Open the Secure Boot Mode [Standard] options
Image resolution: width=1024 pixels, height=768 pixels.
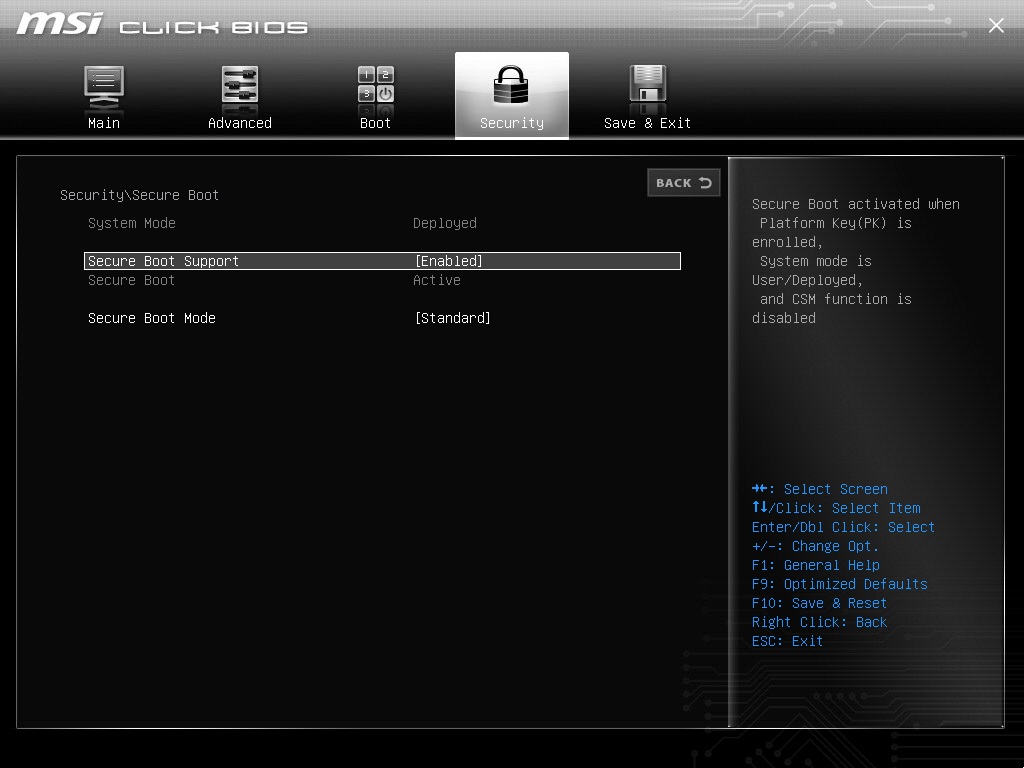453,318
